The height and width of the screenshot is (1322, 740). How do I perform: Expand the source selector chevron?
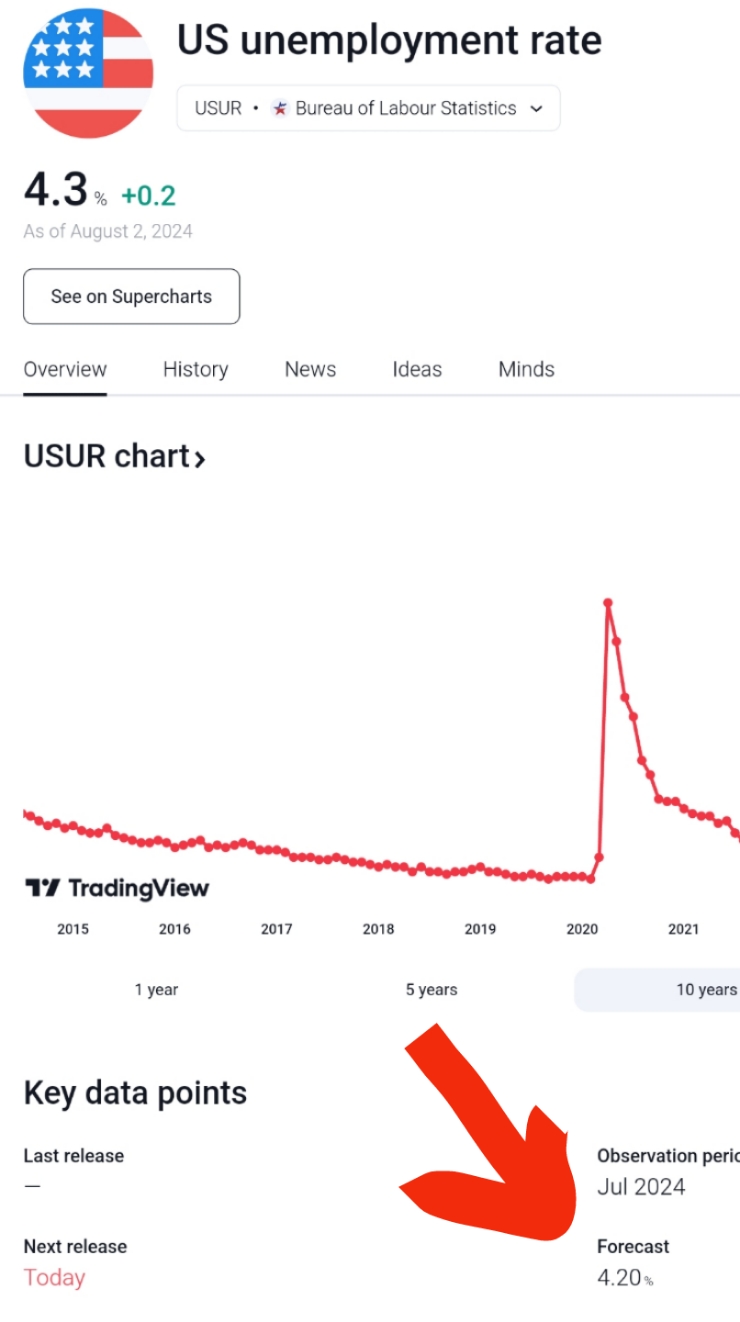537,109
